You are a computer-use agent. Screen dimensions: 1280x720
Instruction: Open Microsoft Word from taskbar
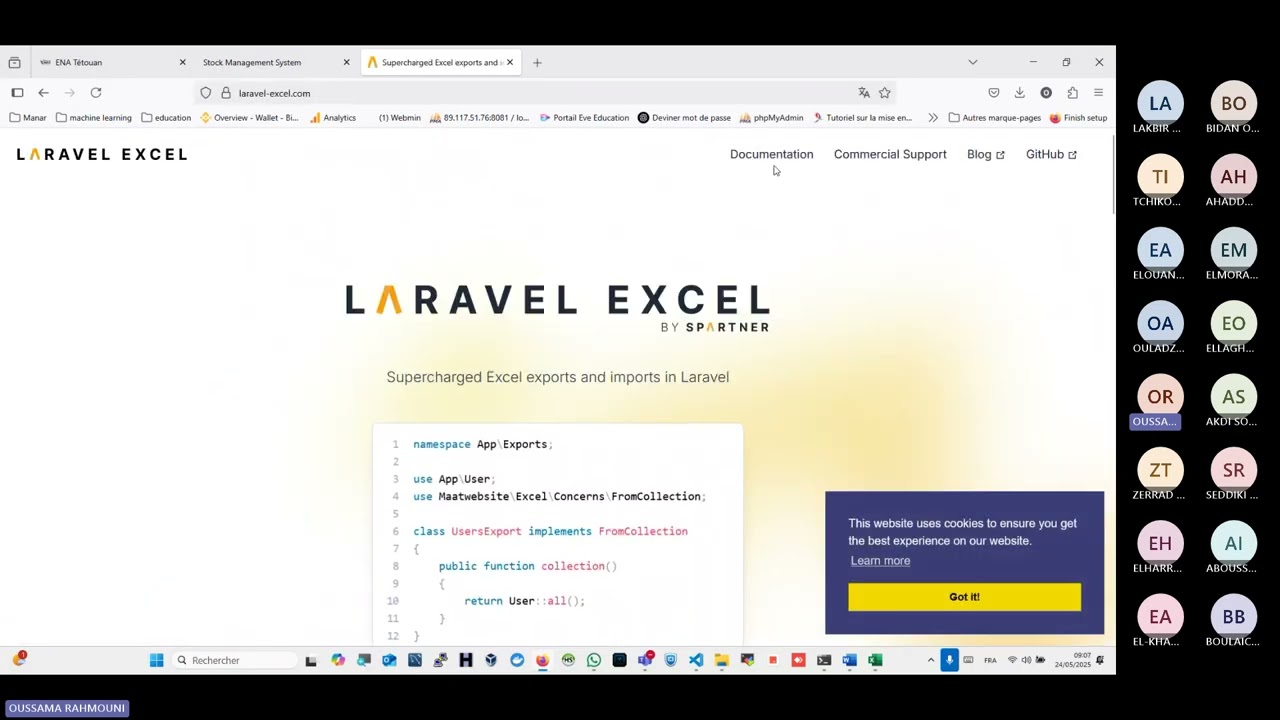coord(849,660)
